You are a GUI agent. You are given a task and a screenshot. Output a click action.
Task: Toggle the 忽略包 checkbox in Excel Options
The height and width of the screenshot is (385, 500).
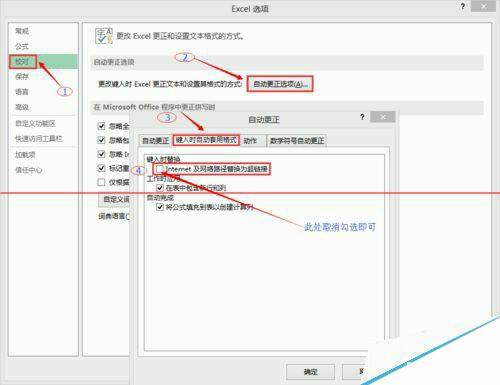coord(101,140)
